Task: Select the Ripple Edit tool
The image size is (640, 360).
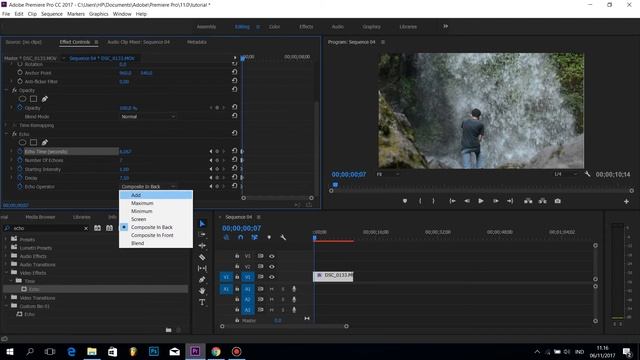Action: [x=202, y=246]
